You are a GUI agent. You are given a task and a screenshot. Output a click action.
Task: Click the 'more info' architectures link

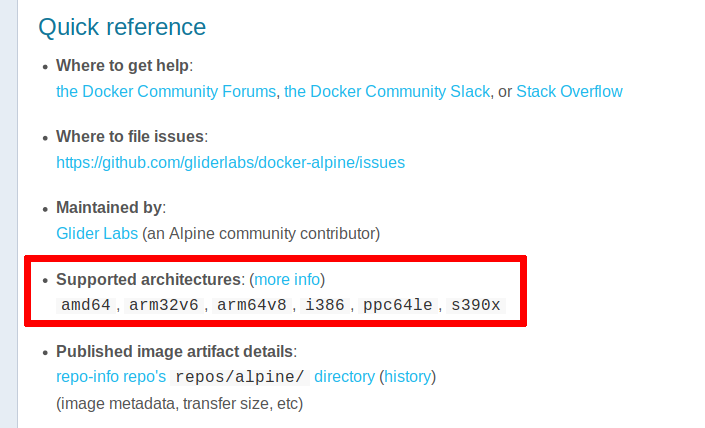coord(287,279)
